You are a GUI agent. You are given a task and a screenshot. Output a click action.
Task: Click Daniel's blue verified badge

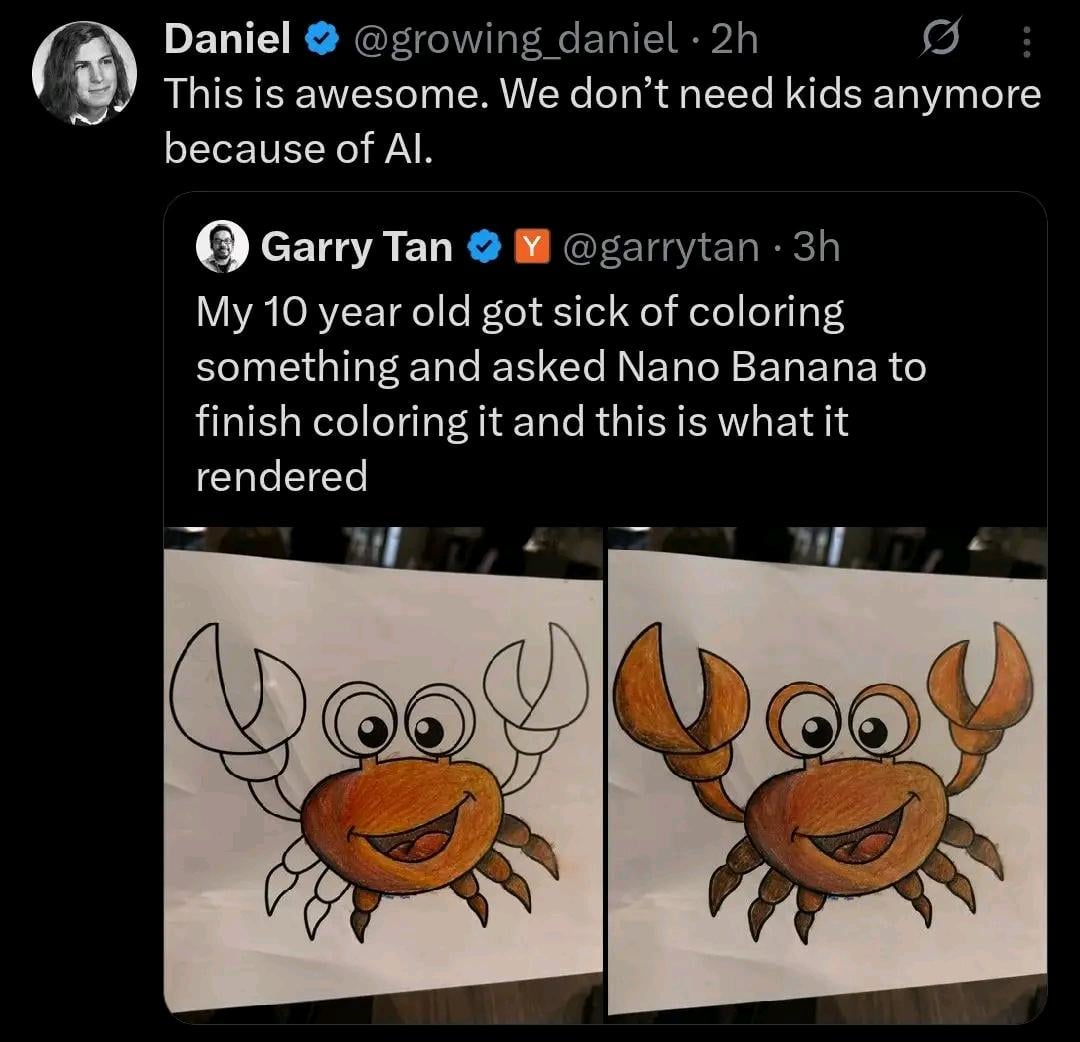click(319, 41)
